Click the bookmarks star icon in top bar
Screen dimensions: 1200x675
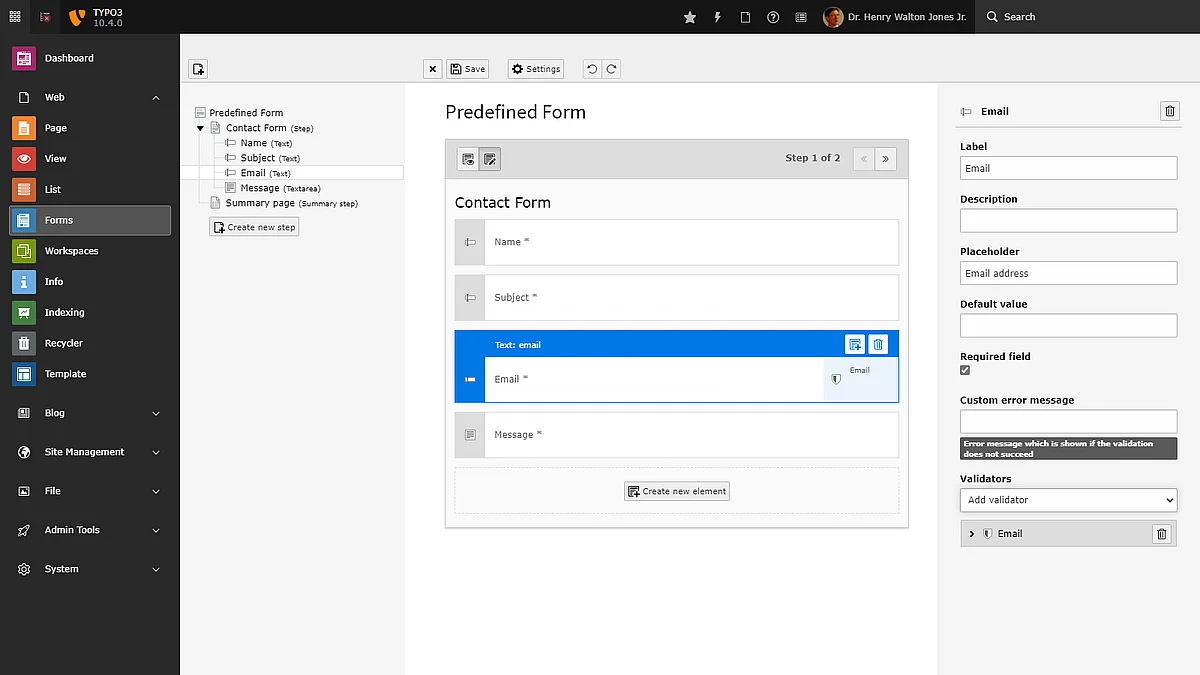[689, 17]
